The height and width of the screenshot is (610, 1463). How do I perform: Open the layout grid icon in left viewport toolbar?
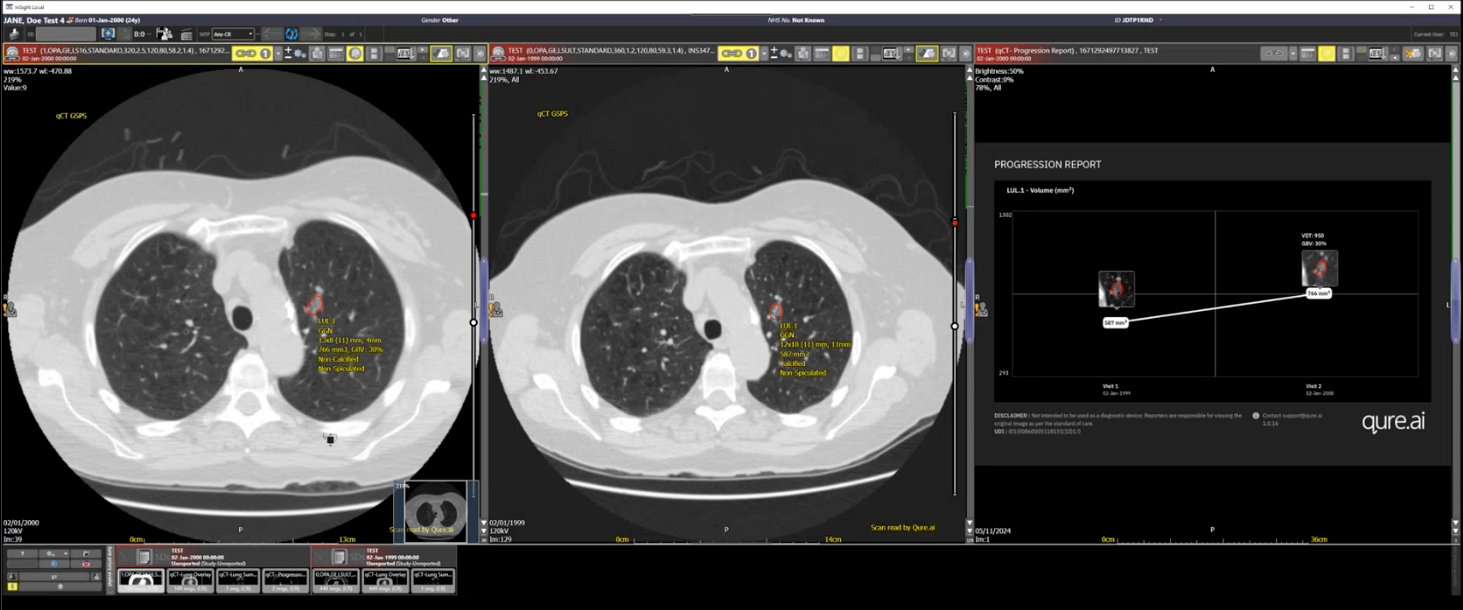click(335, 53)
